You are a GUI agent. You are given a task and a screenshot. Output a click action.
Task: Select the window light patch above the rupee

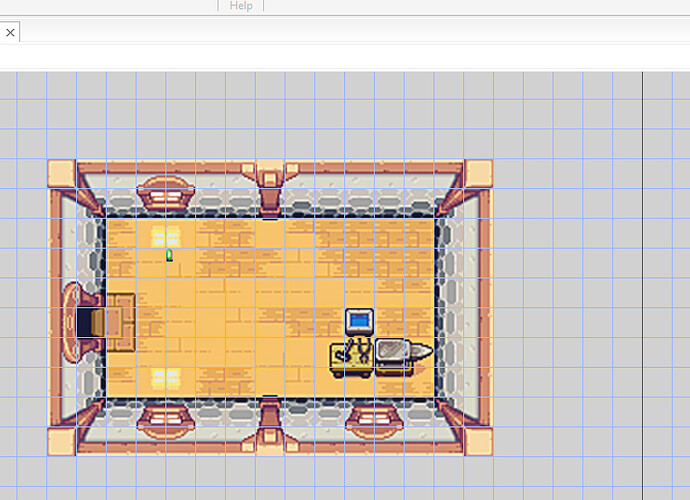point(166,237)
